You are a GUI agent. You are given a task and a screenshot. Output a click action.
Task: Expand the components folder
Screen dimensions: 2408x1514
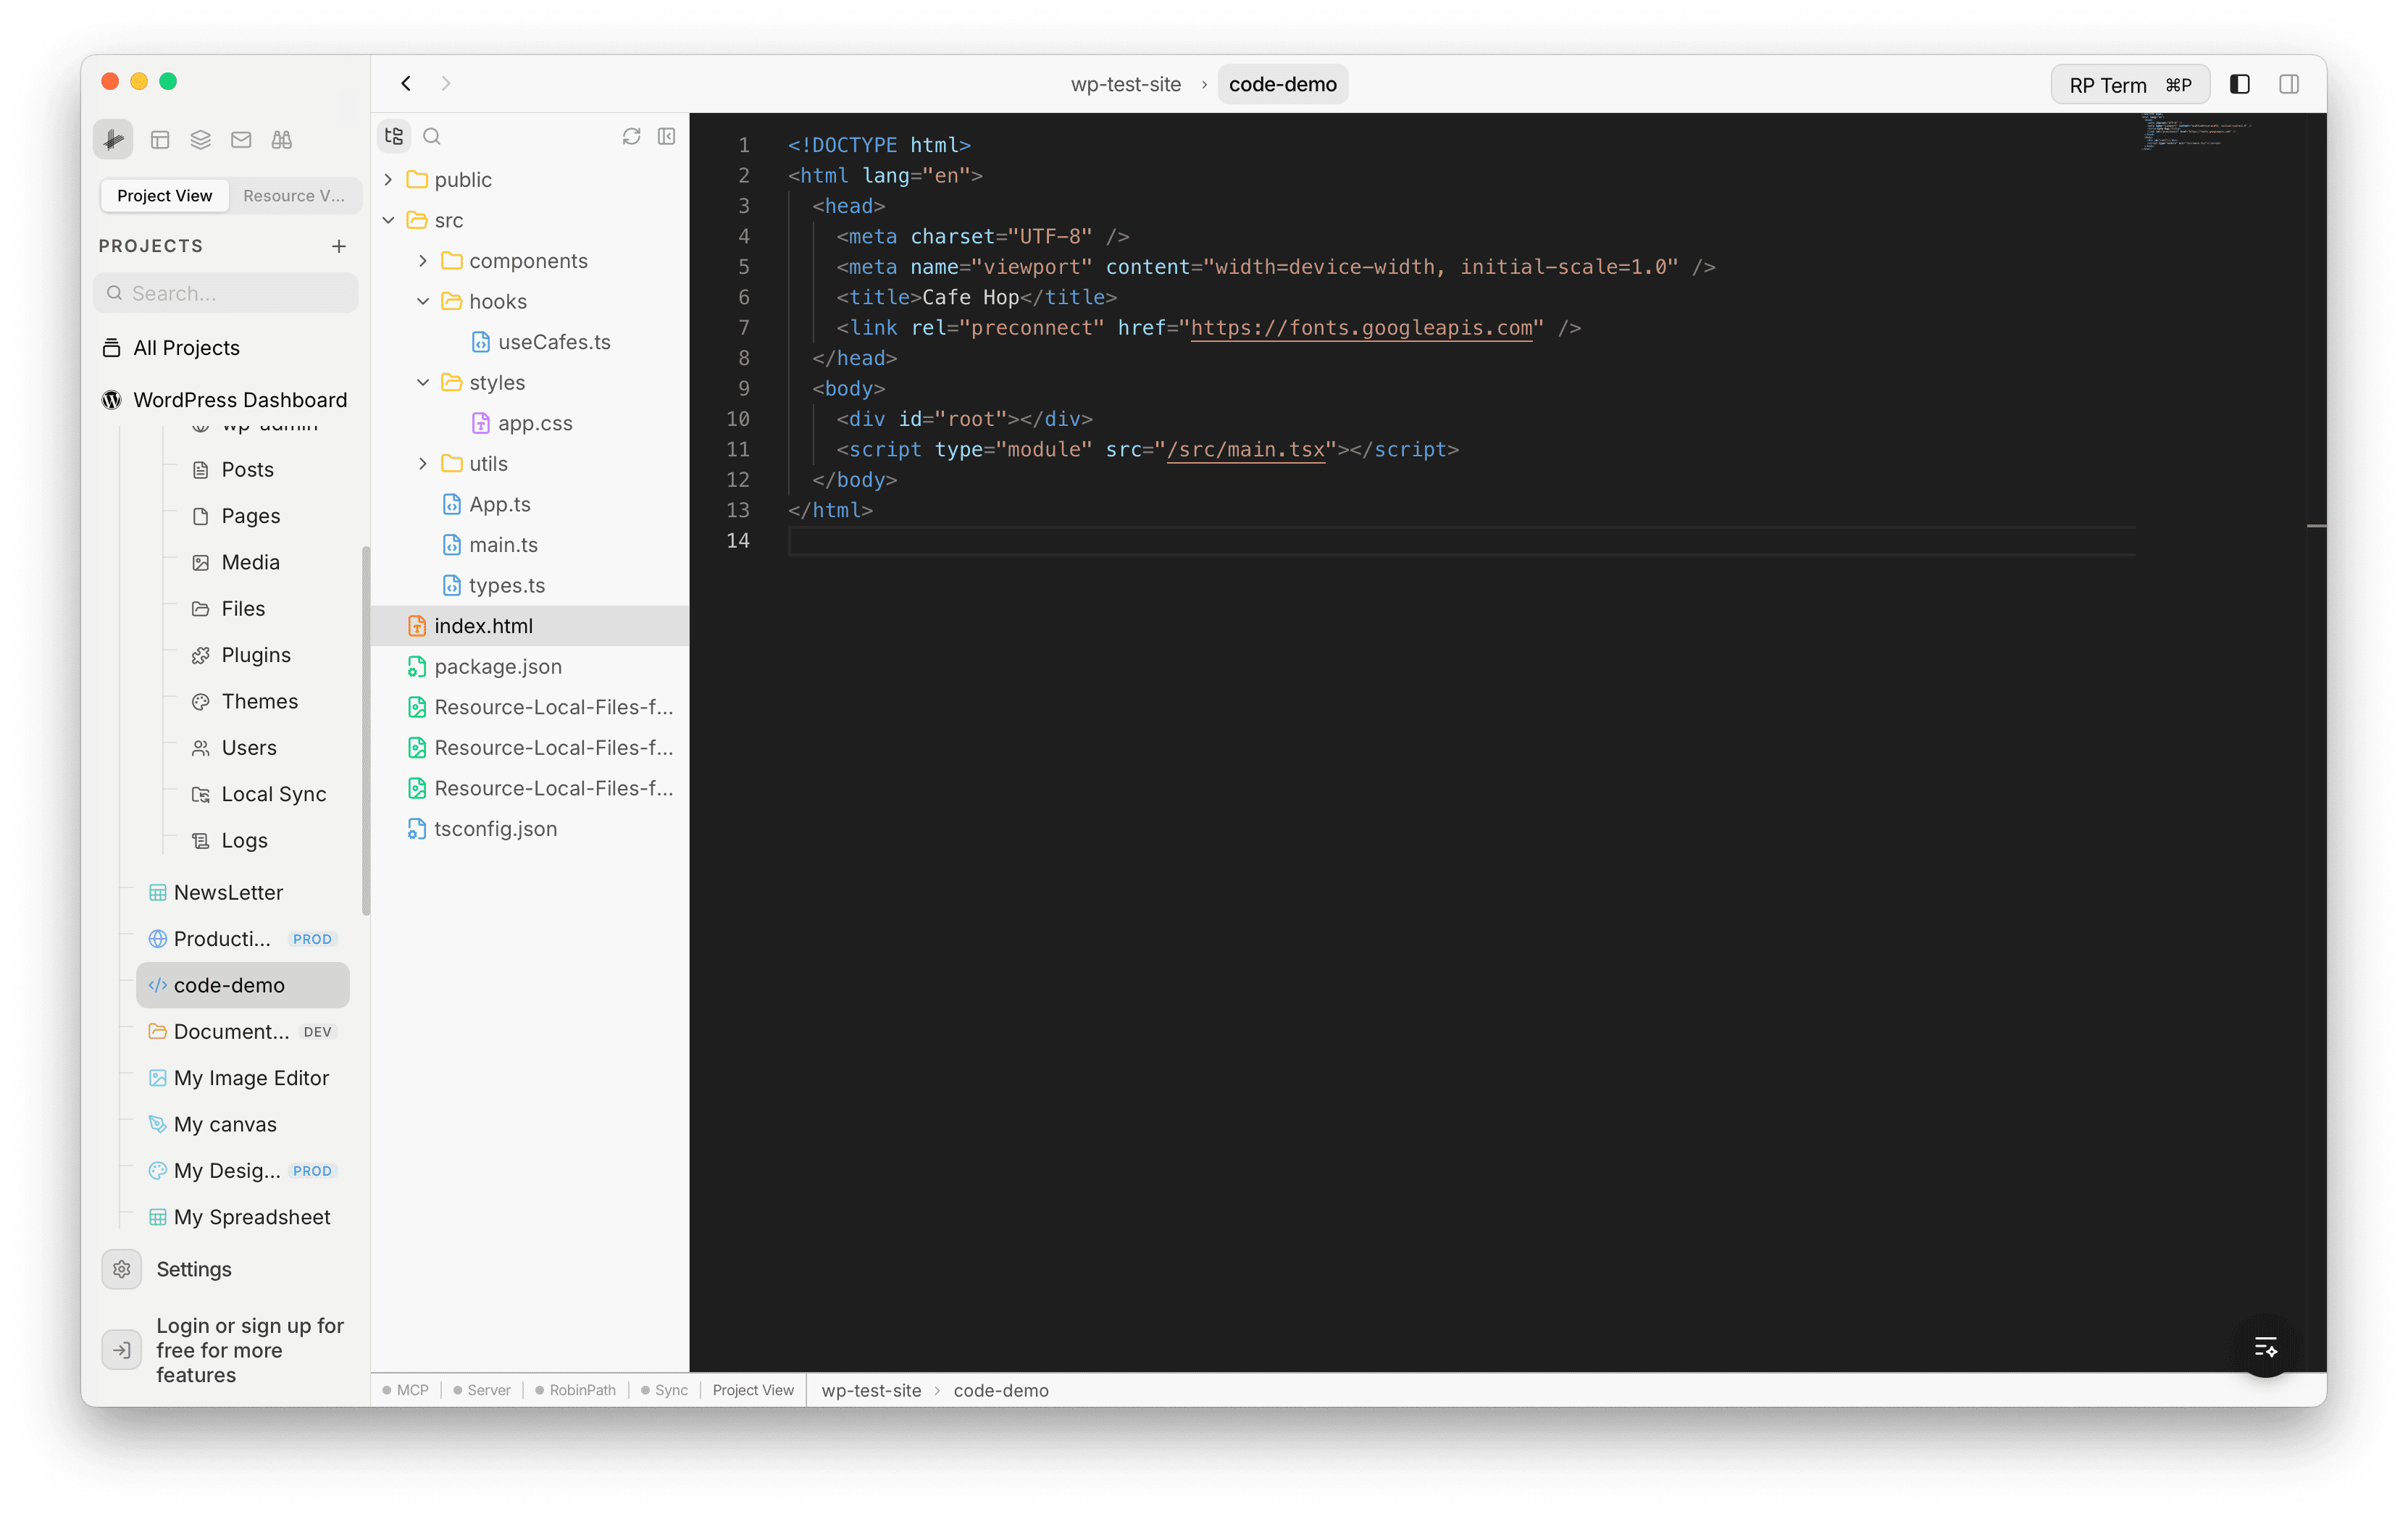click(423, 260)
